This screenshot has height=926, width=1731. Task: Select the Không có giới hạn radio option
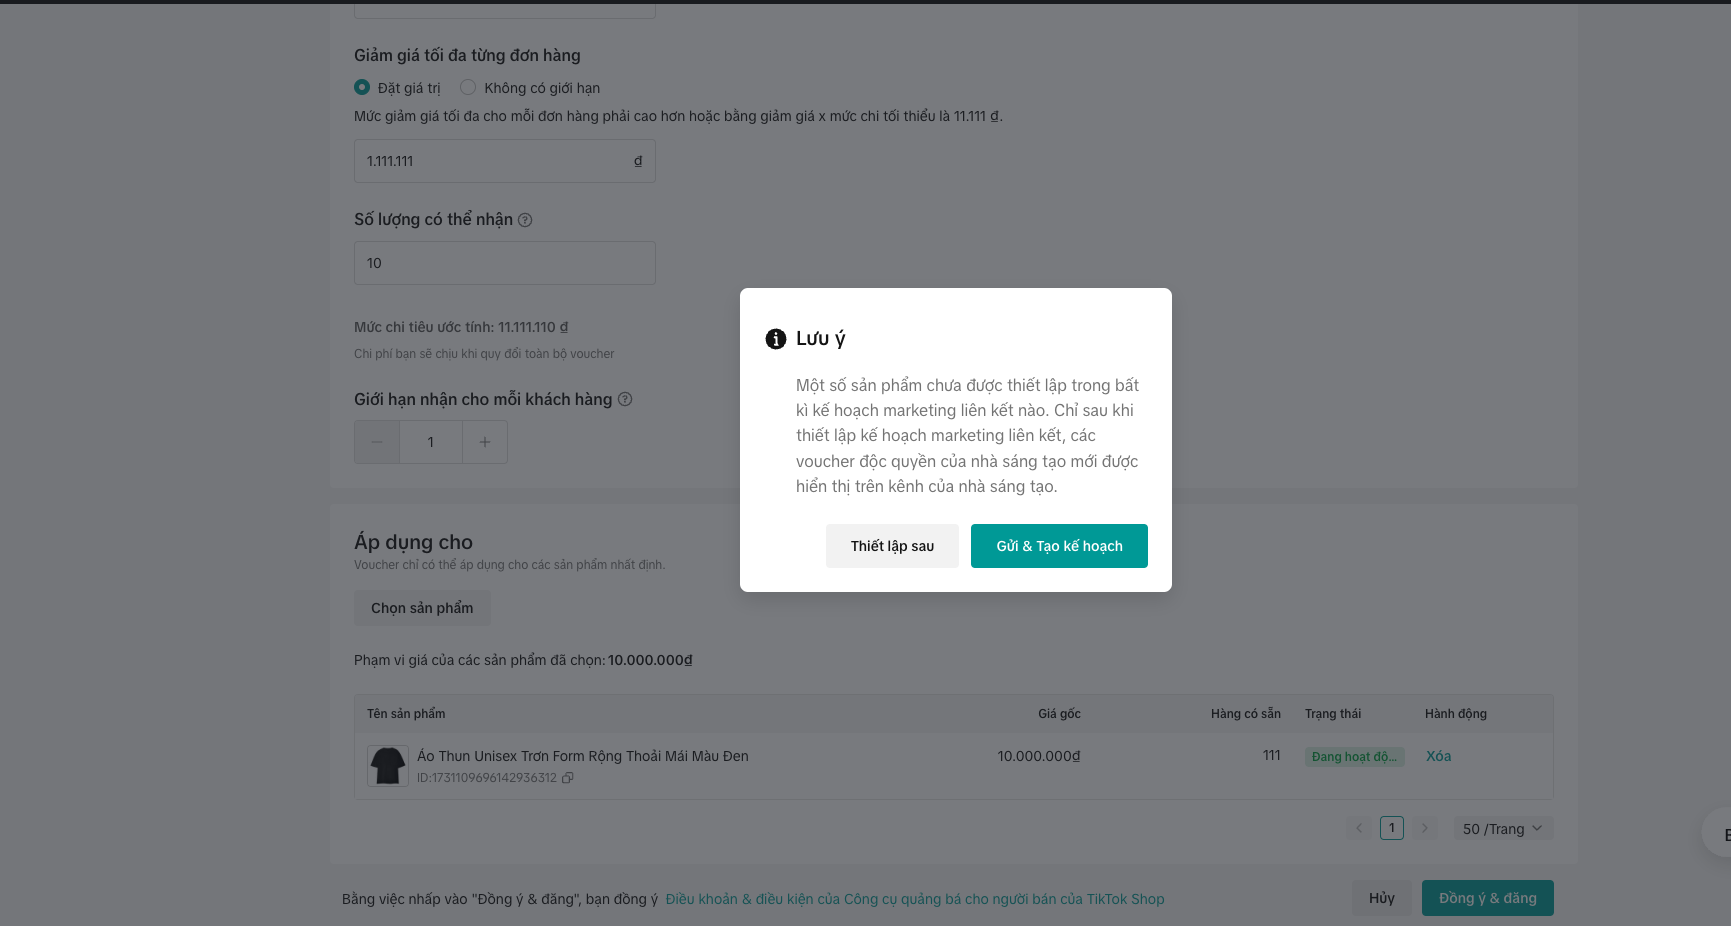pyautogui.click(x=468, y=87)
